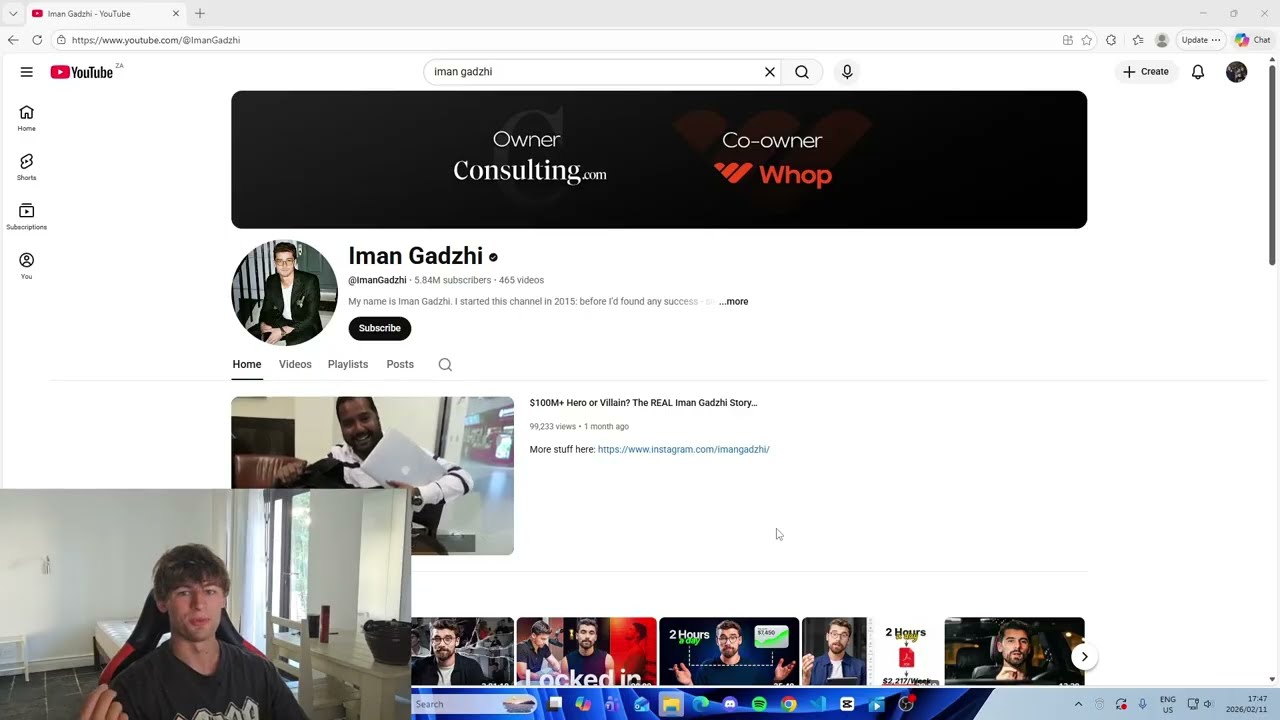This screenshot has height=720, width=1280.
Task: Open the browser profile icon
Action: pyautogui.click(x=1162, y=40)
